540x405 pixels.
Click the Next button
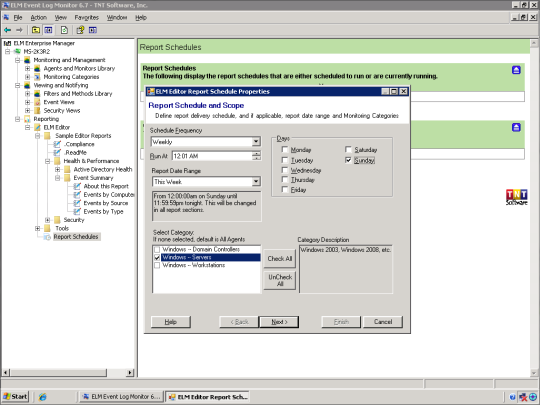279,322
